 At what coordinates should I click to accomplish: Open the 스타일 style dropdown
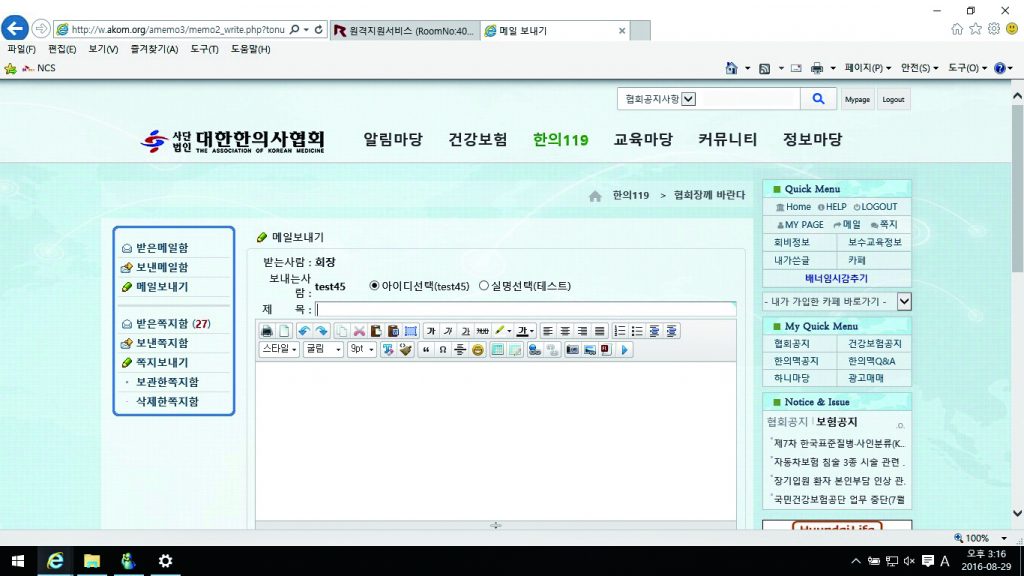click(279, 348)
